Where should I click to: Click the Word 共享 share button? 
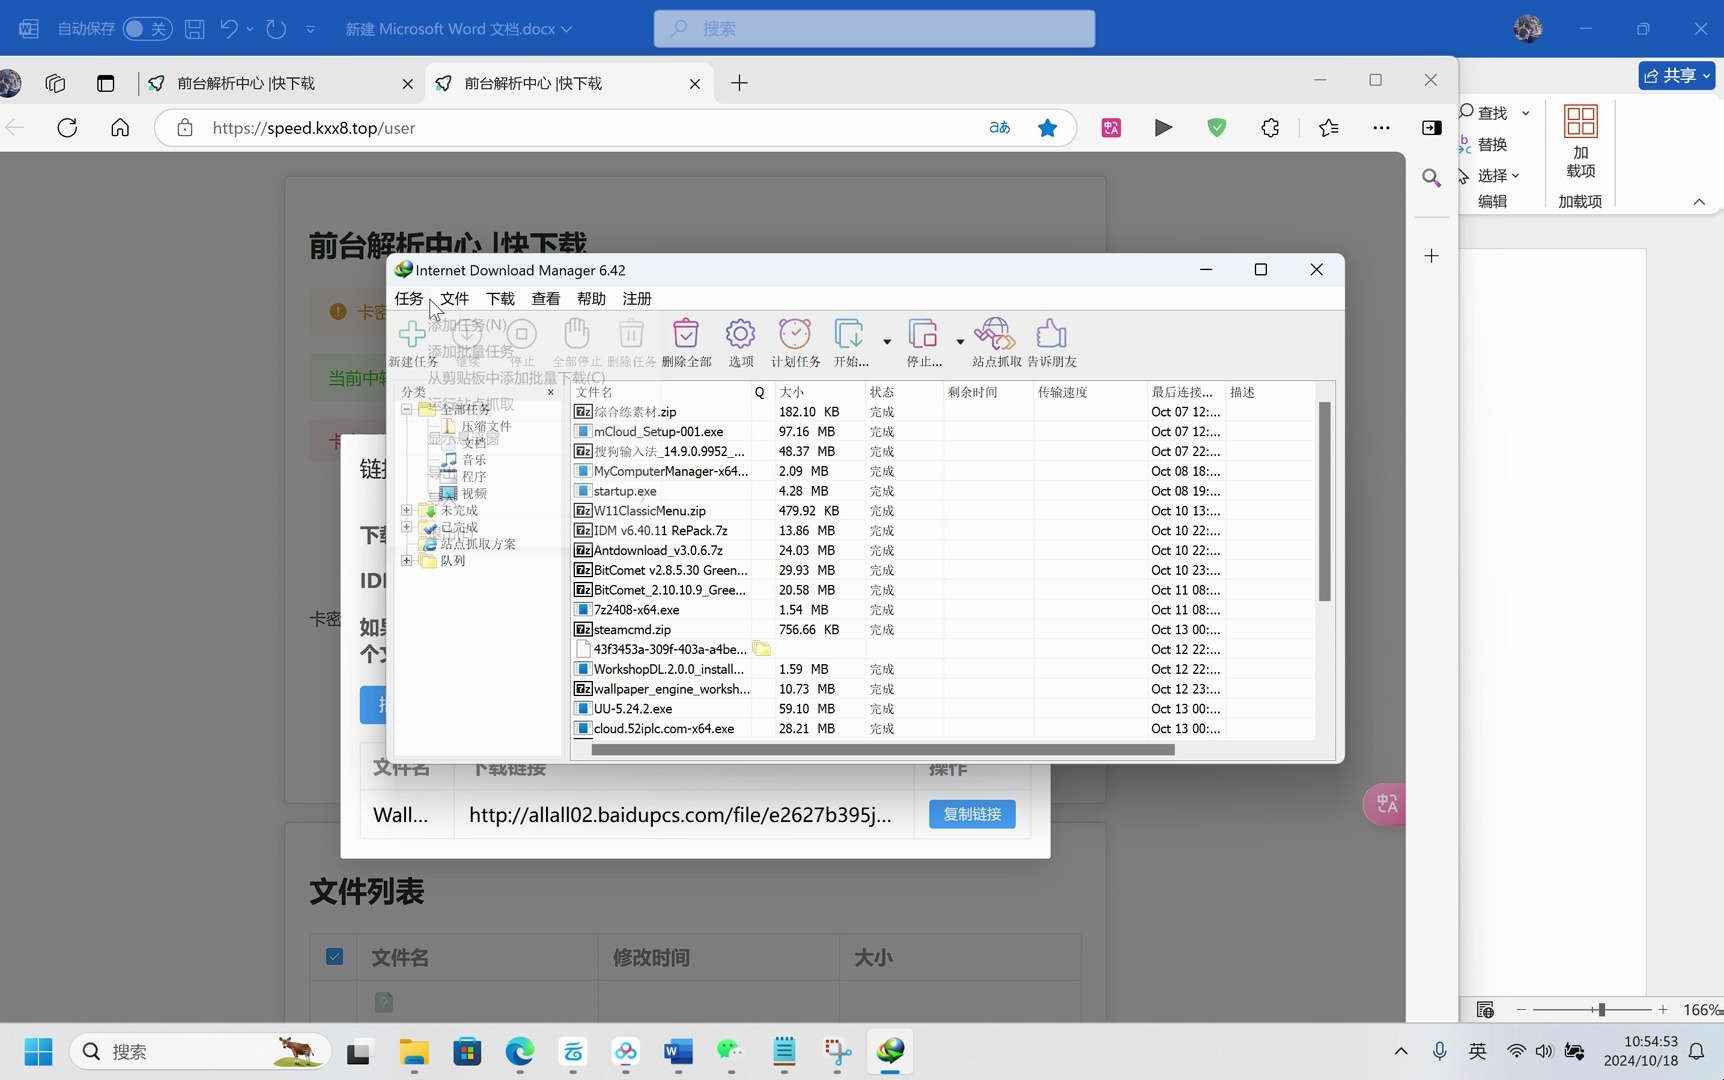[1677, 75]
